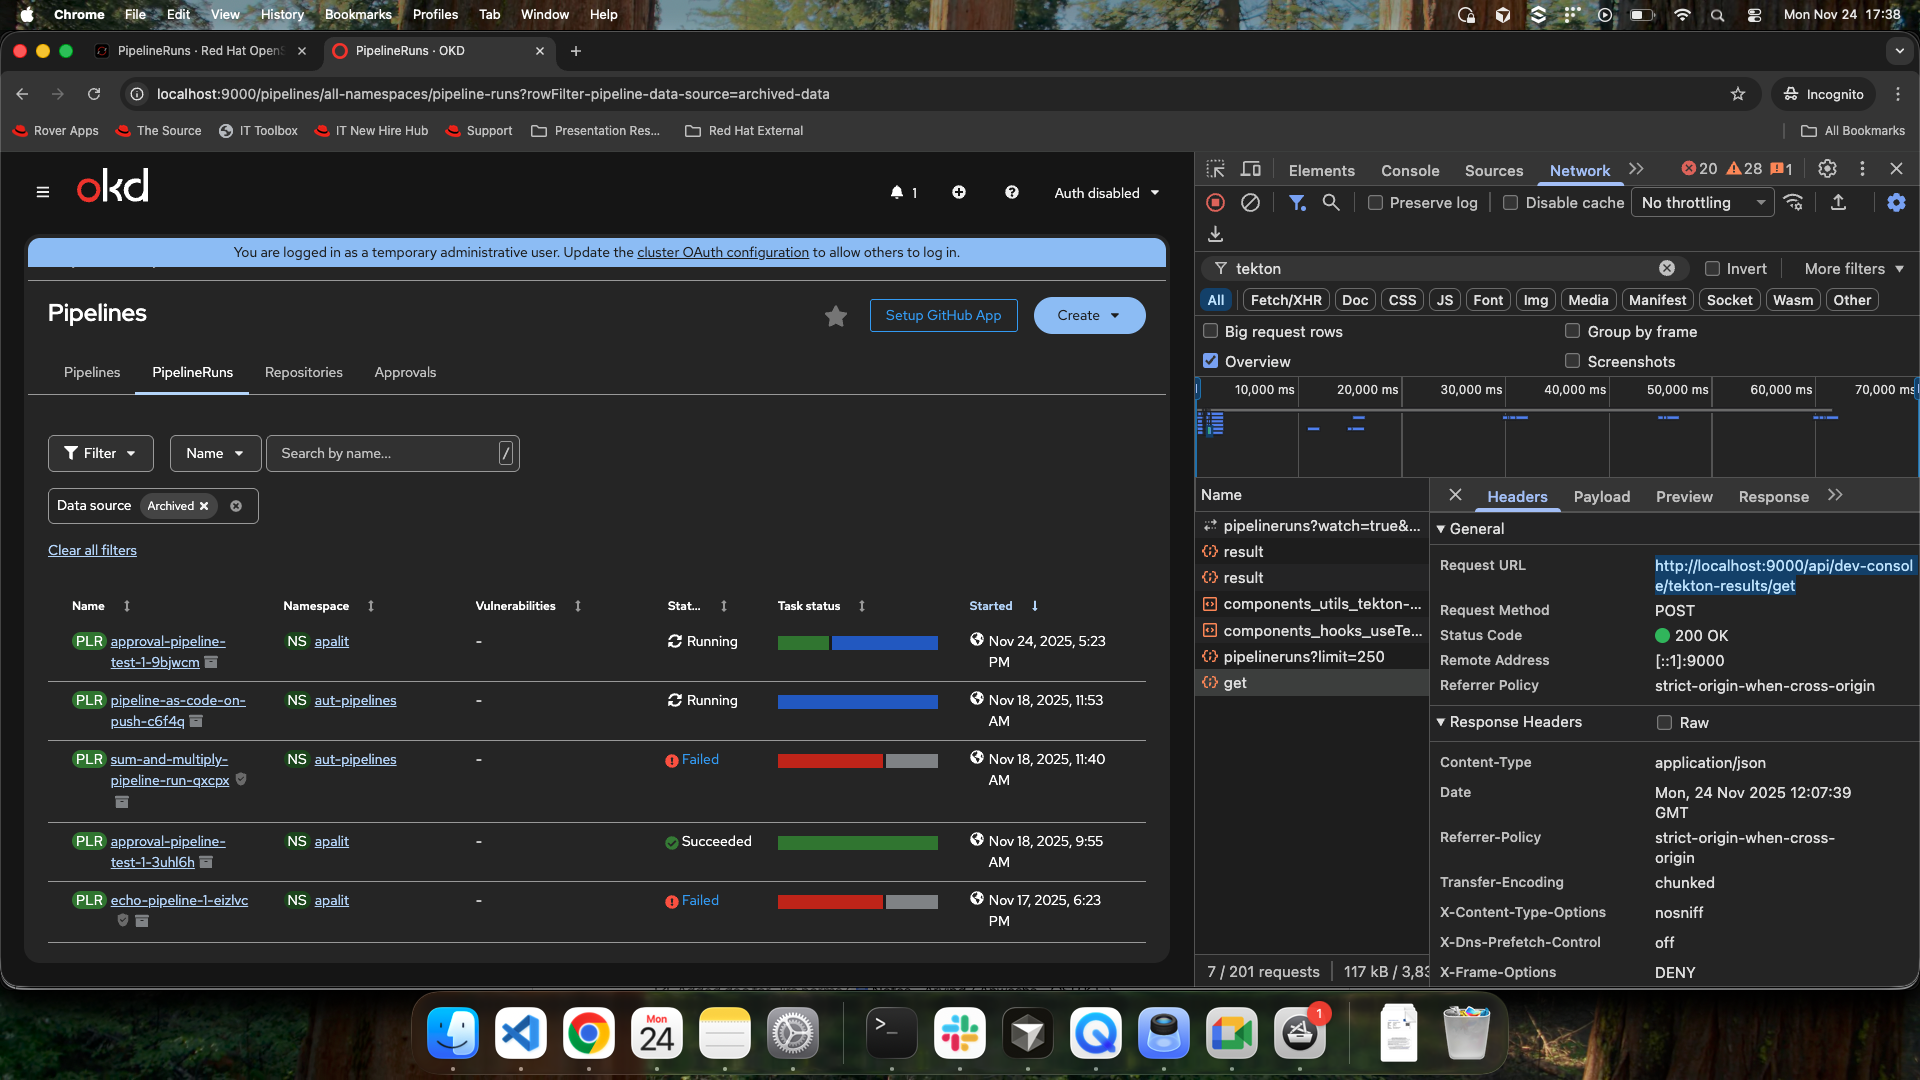Open the help question mark icon
This screenshot has width=1920, height=1080.
[1011, 192]
